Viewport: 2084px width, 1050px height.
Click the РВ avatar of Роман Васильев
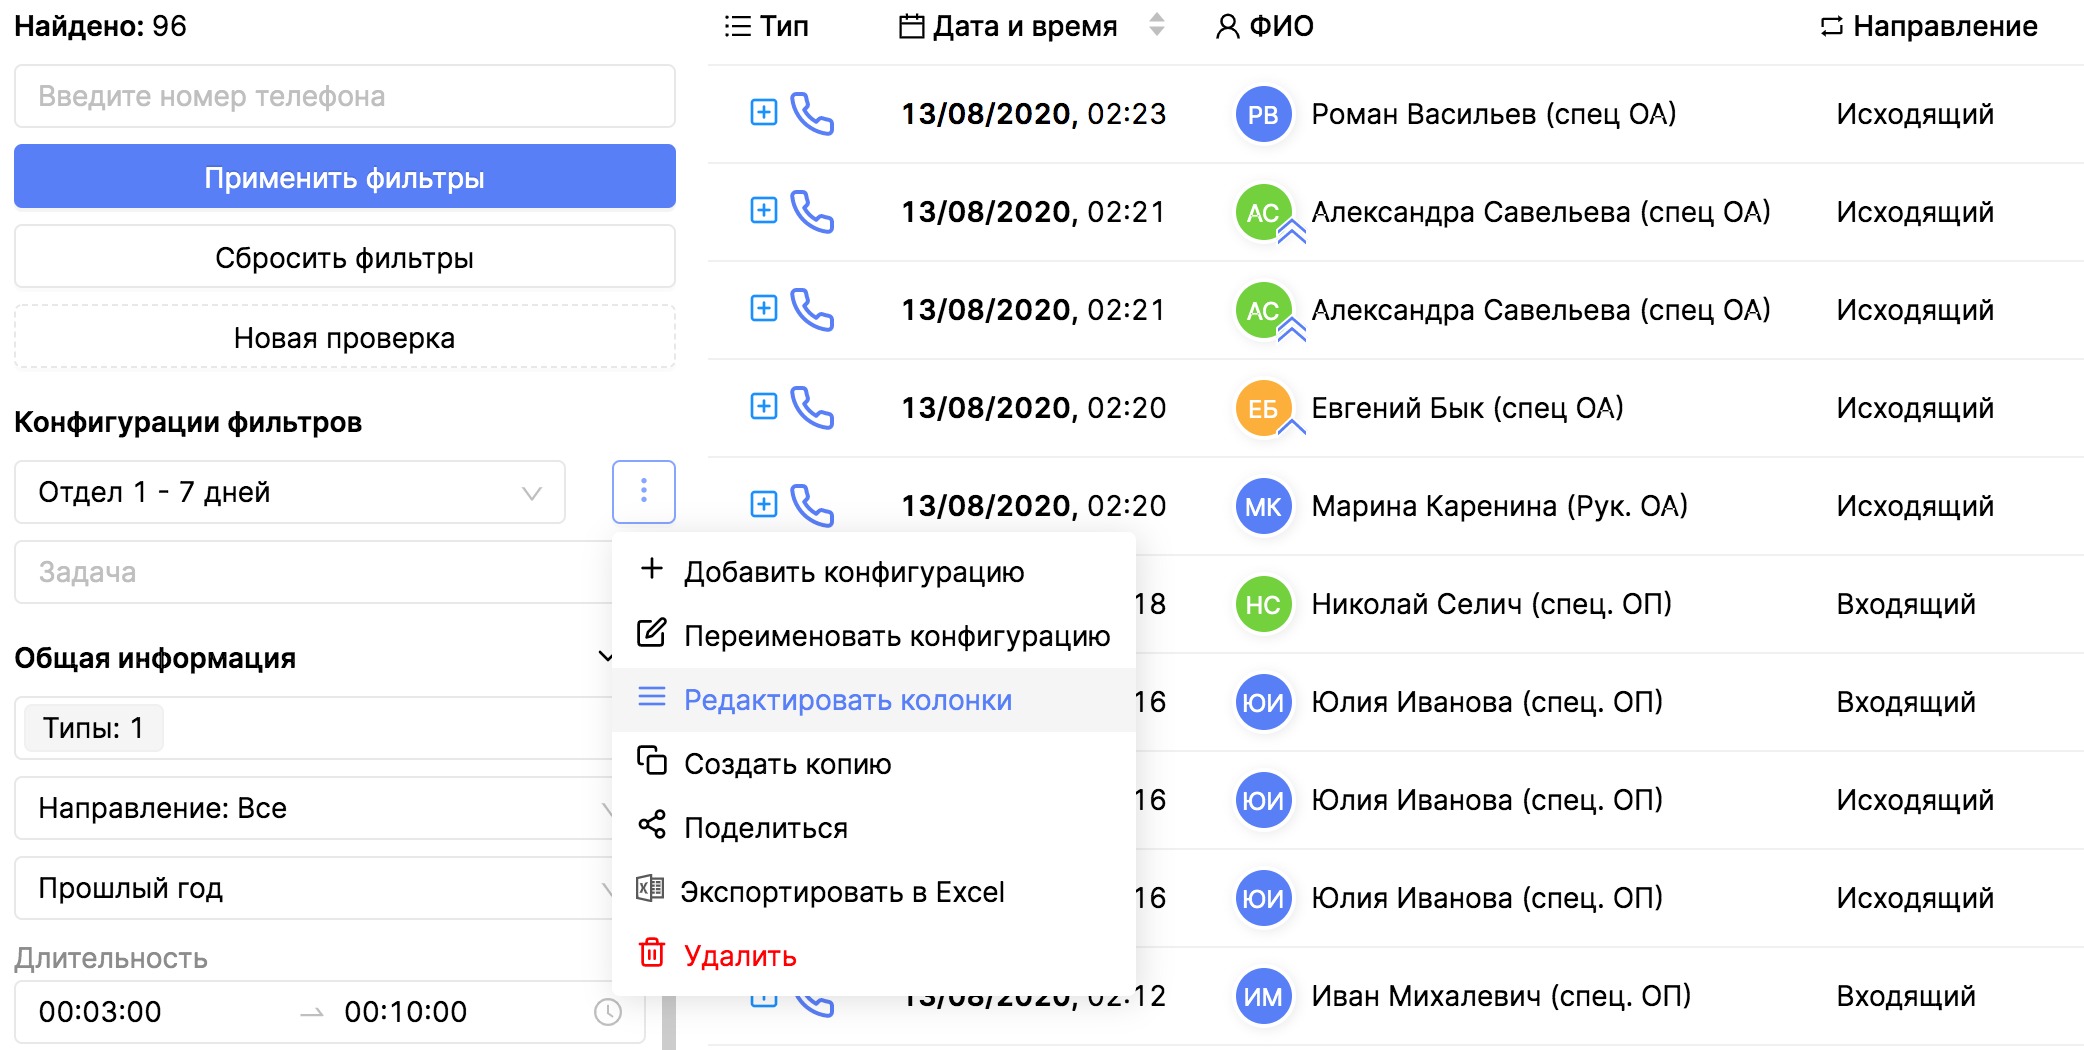[1262, 115]
